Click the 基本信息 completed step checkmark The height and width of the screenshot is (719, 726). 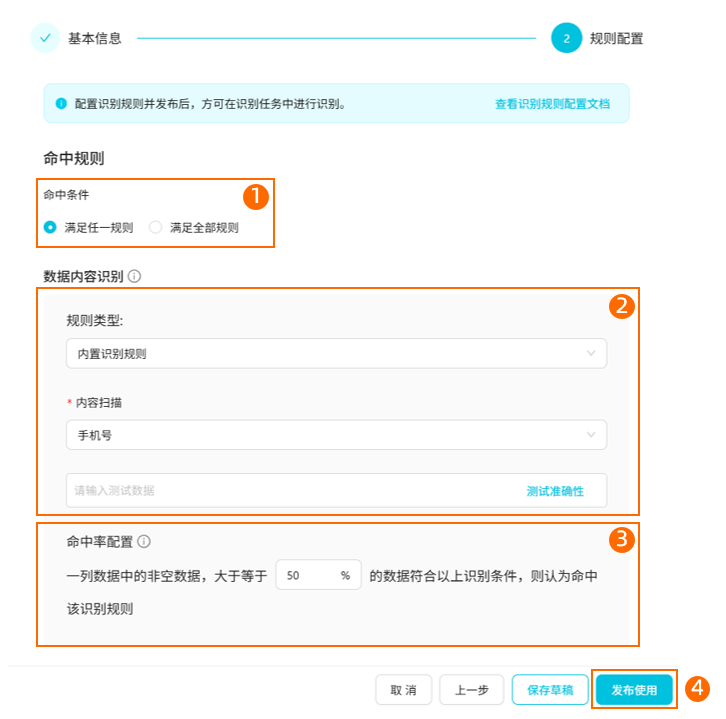45,38
